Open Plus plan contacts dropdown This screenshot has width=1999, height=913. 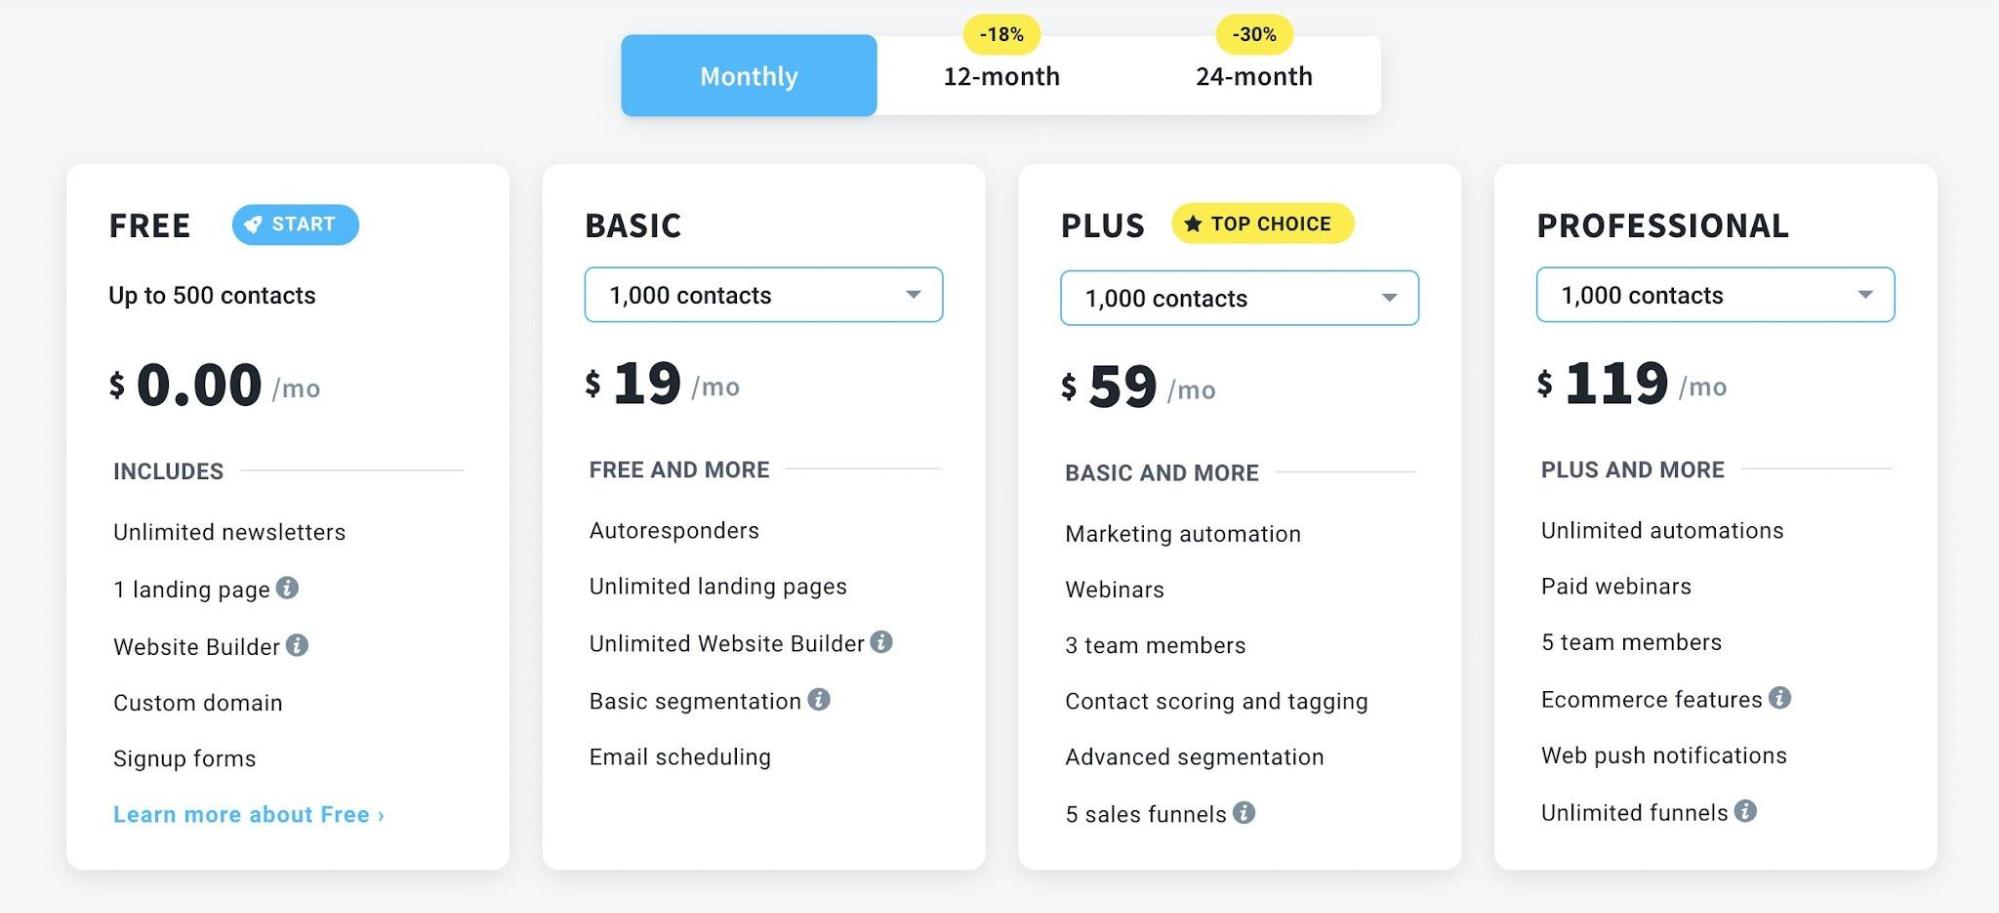click(x=1239, y=298)
